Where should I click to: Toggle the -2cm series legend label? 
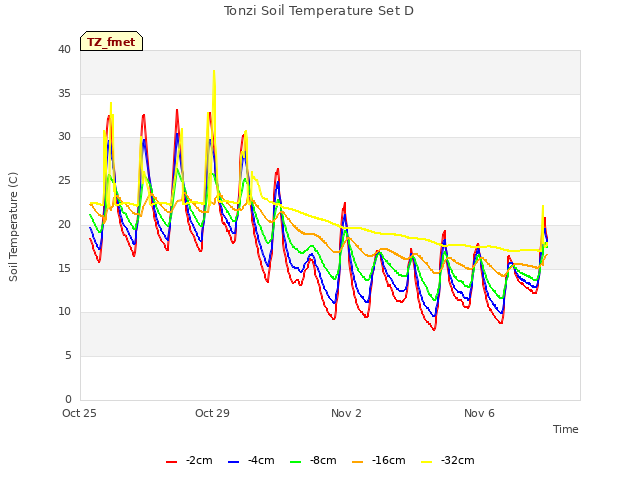(x=199, y=460)
